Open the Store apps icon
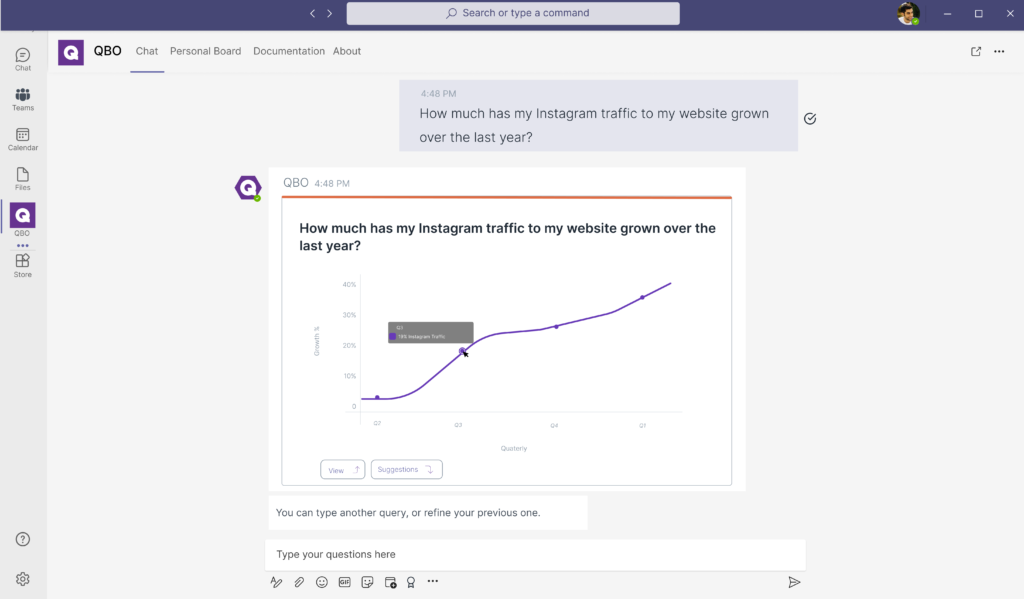The width and height of the screenshot is (1024, 599). click(x=23, y=265)
